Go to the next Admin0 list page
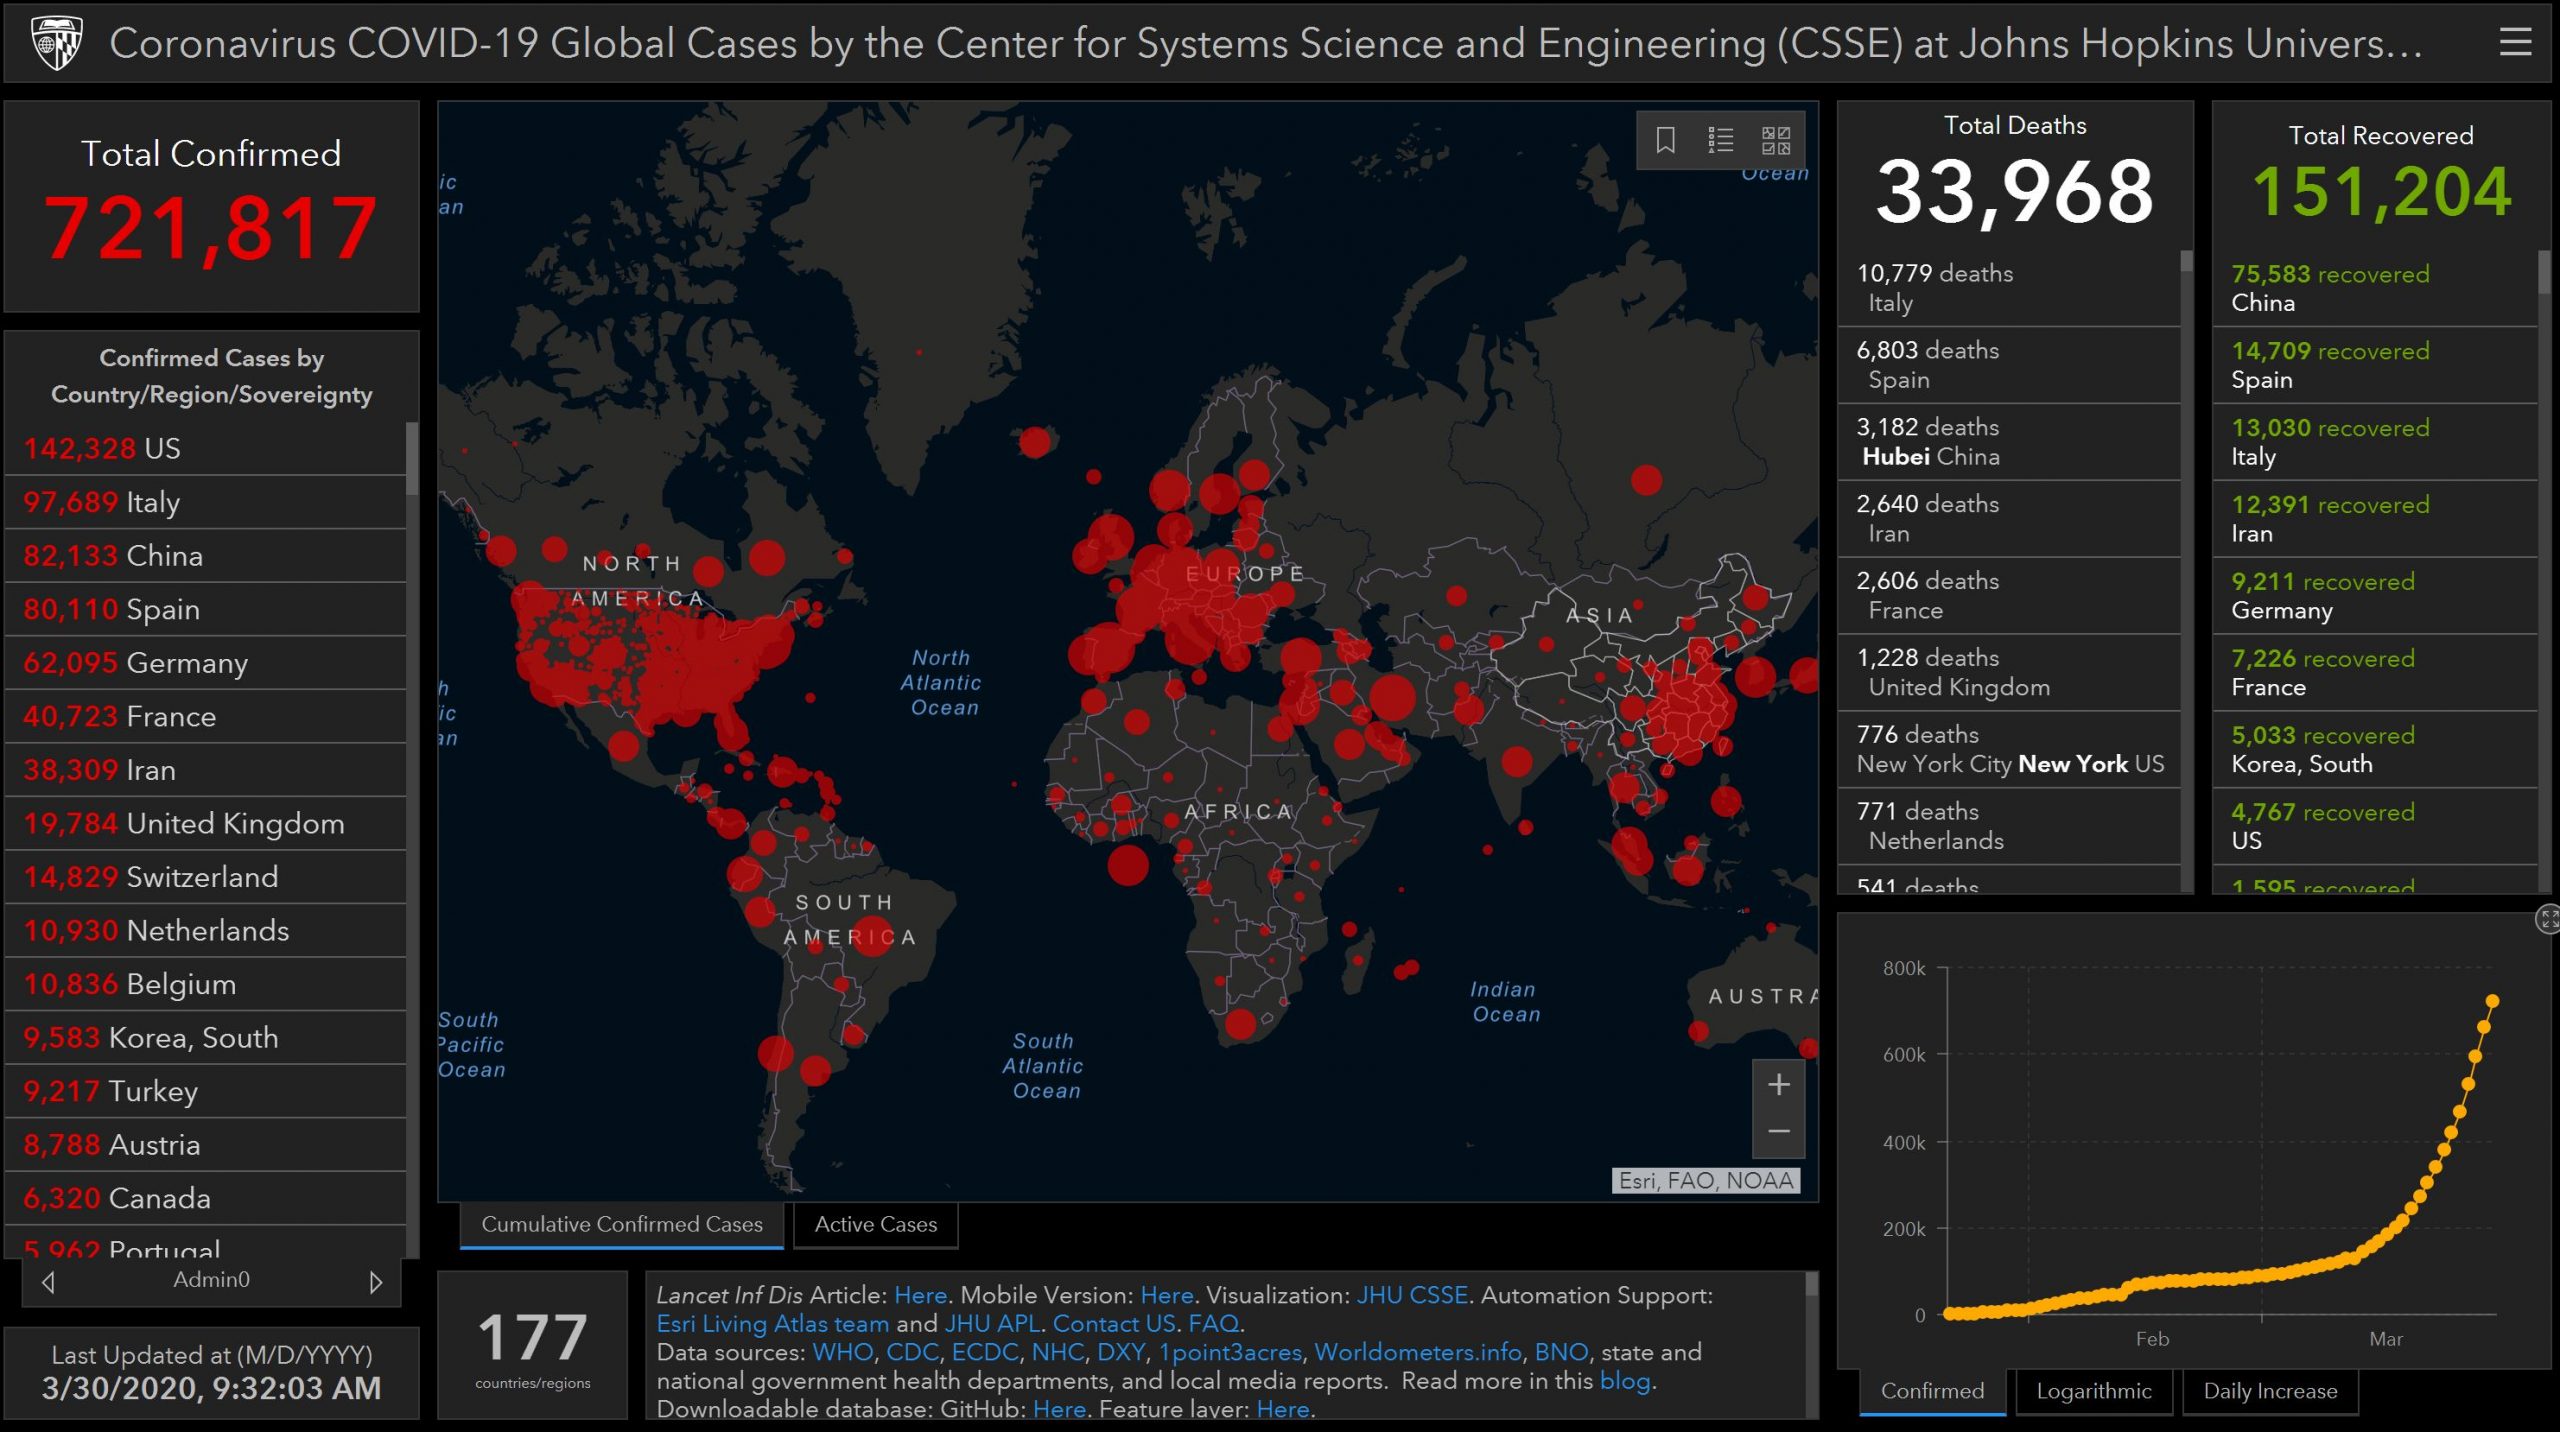2560x1432 pixels. (x=376, y=1281)
